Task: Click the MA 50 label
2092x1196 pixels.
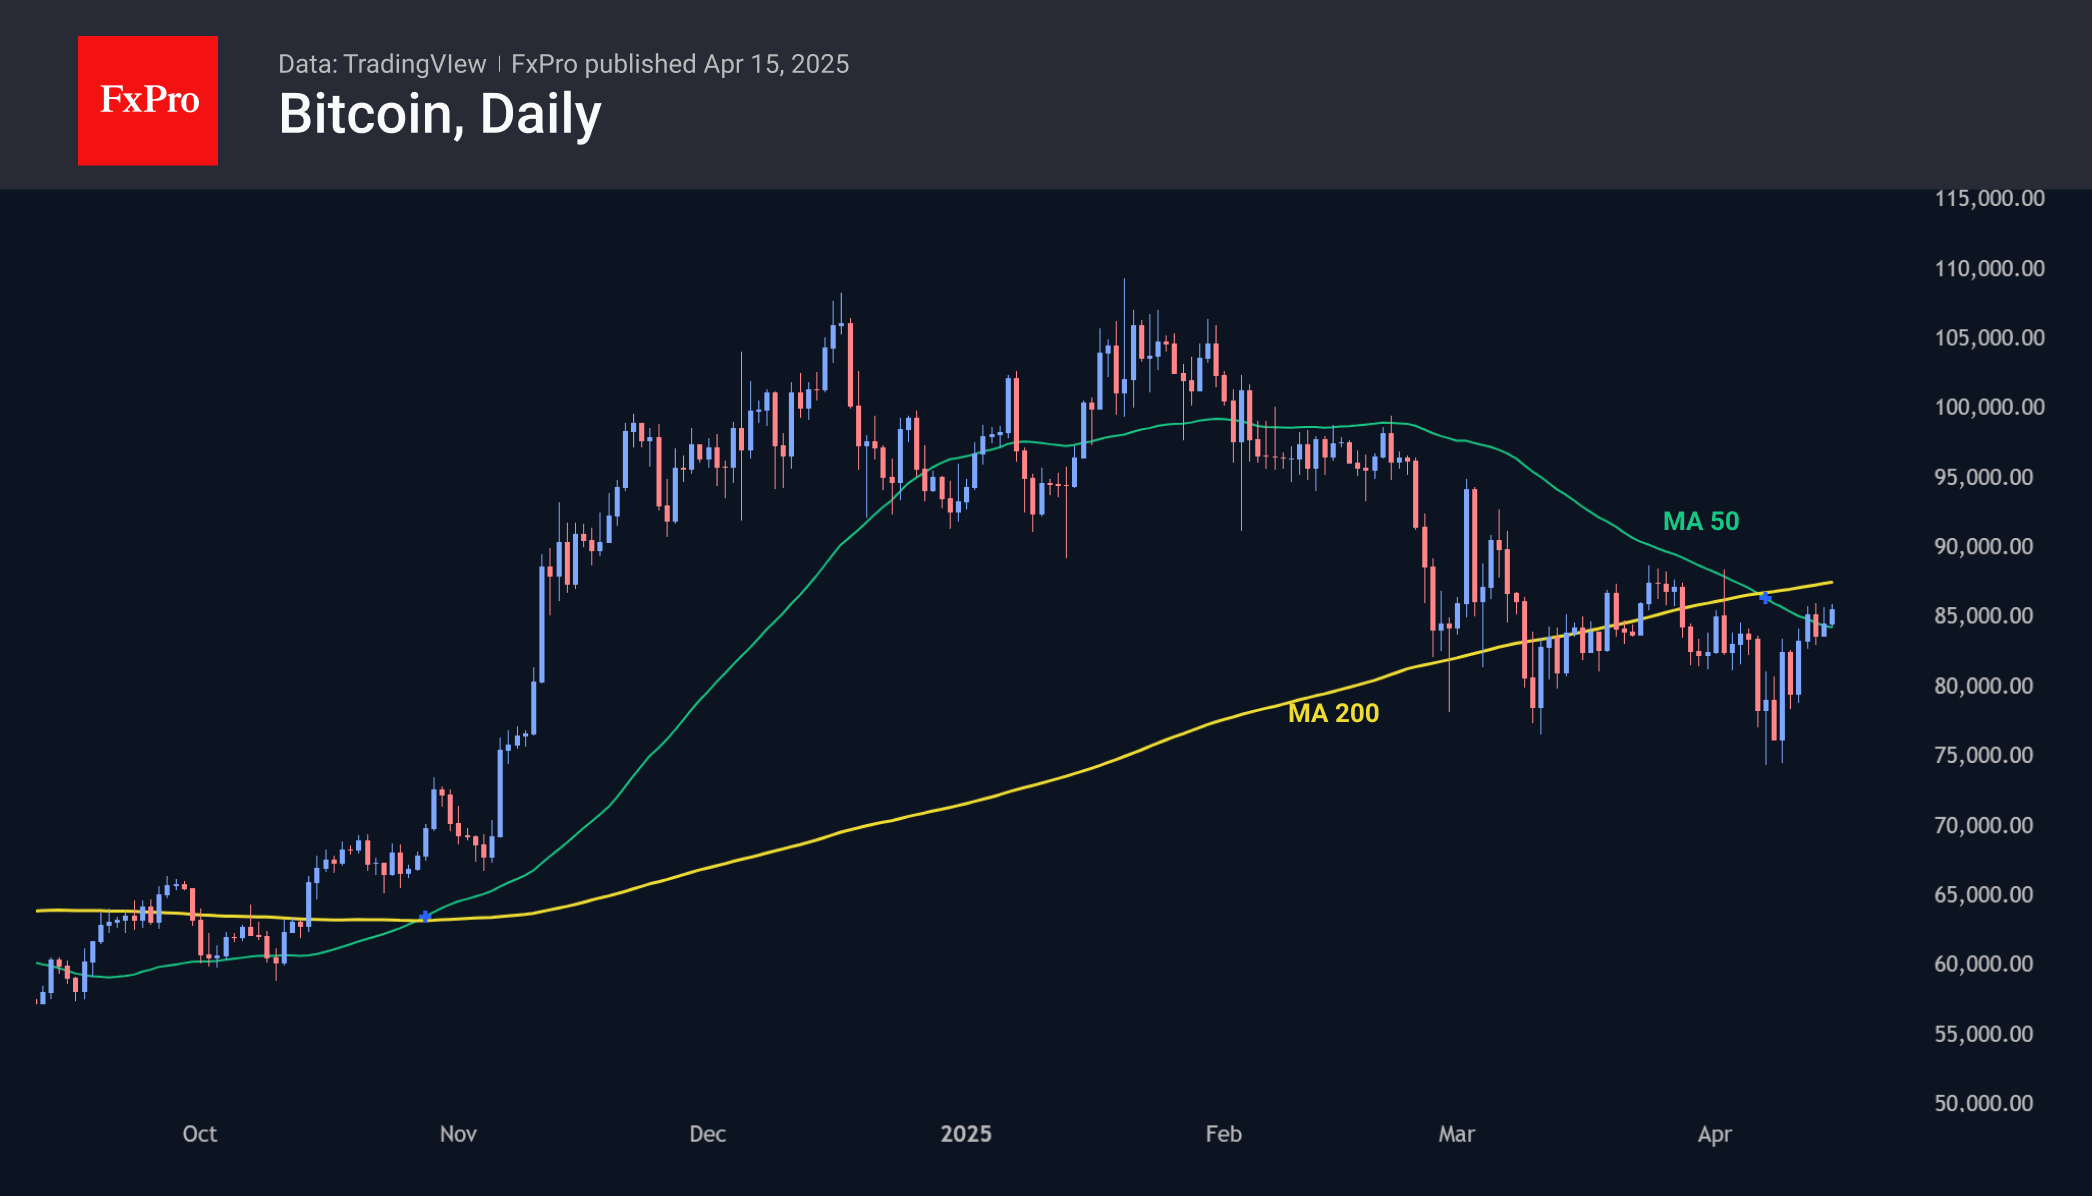Action: pos(1700,521)
